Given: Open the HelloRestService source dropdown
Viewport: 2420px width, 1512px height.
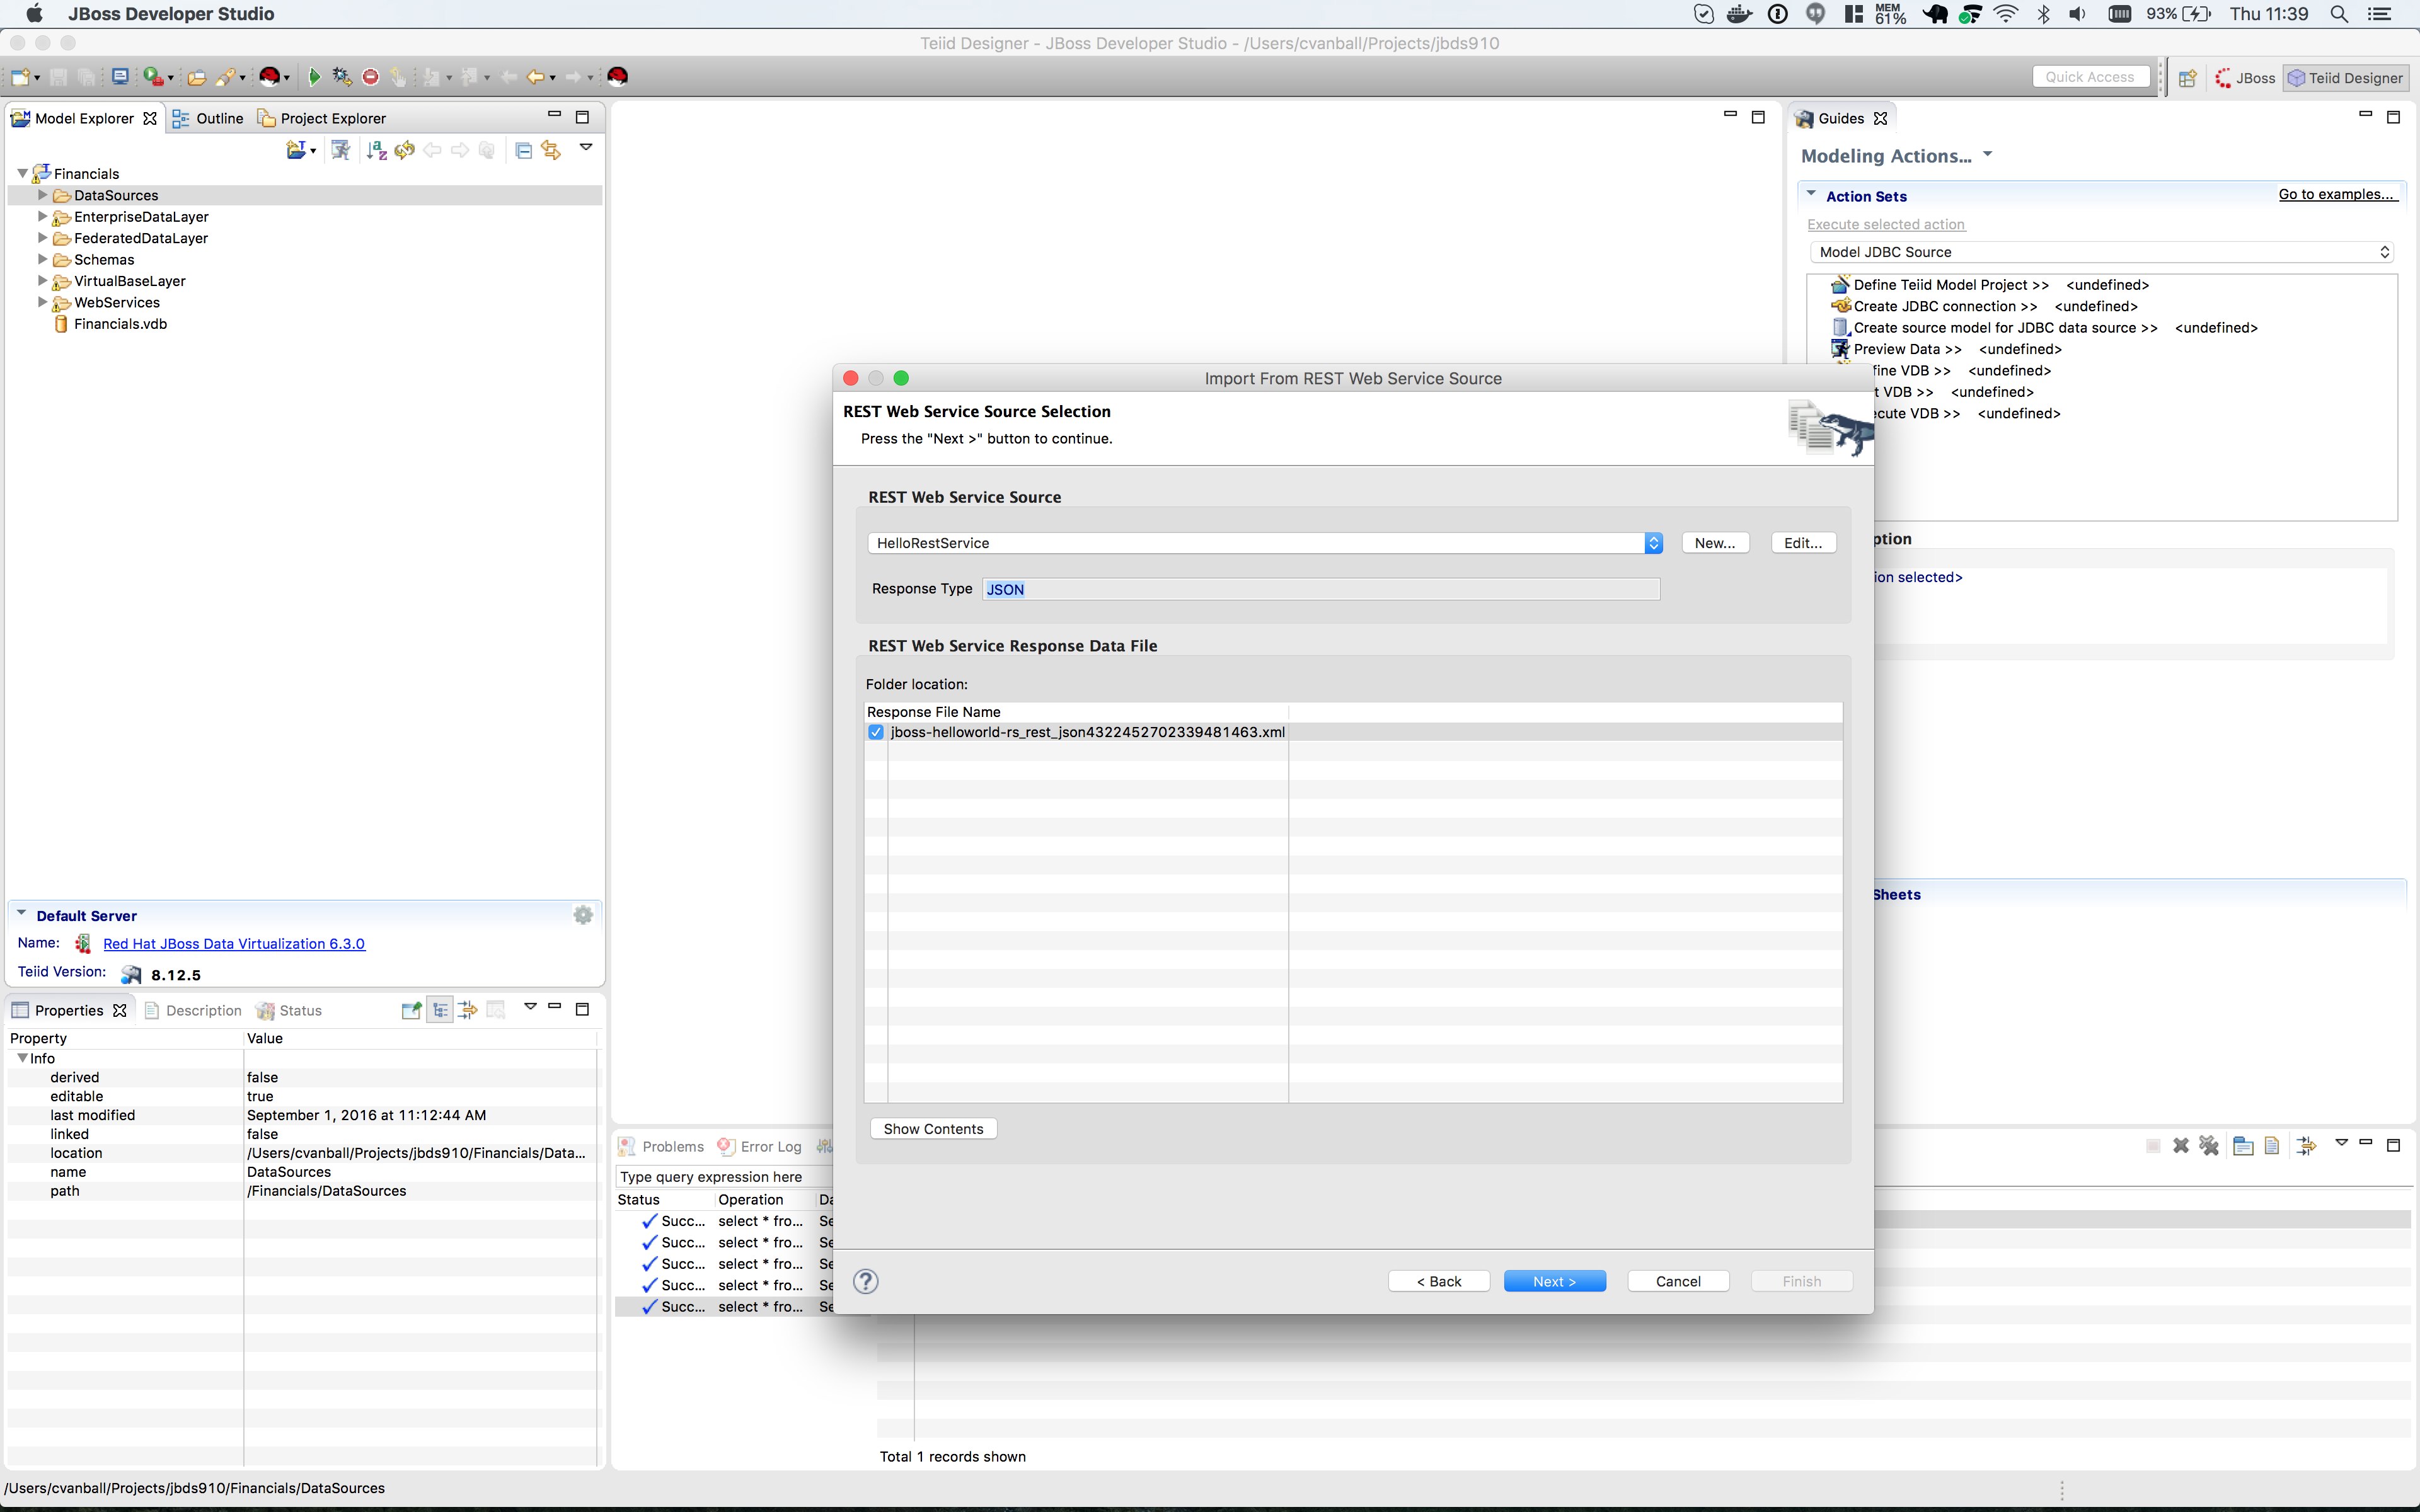Looking at the screenshot, I should [x=1653, y=543].
